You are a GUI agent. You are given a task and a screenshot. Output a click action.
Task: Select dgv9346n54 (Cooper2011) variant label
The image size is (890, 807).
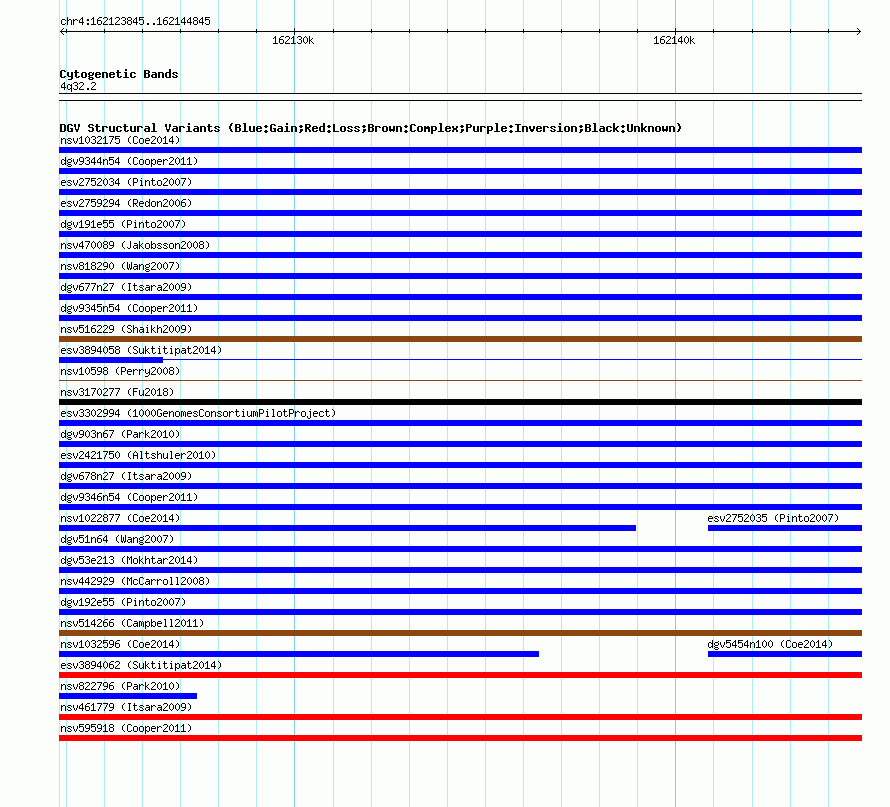pos(129,497)
